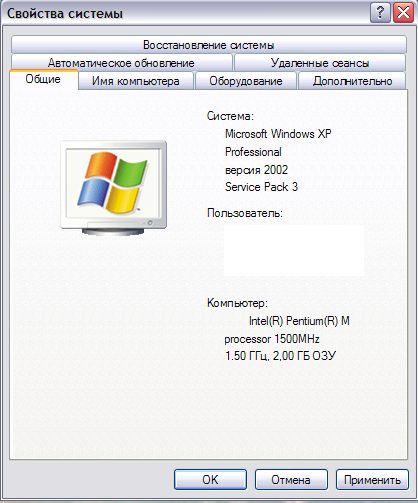Select the Удаленные сеансы tab
This screenshot has height=503, width=418.
point(320,63)
